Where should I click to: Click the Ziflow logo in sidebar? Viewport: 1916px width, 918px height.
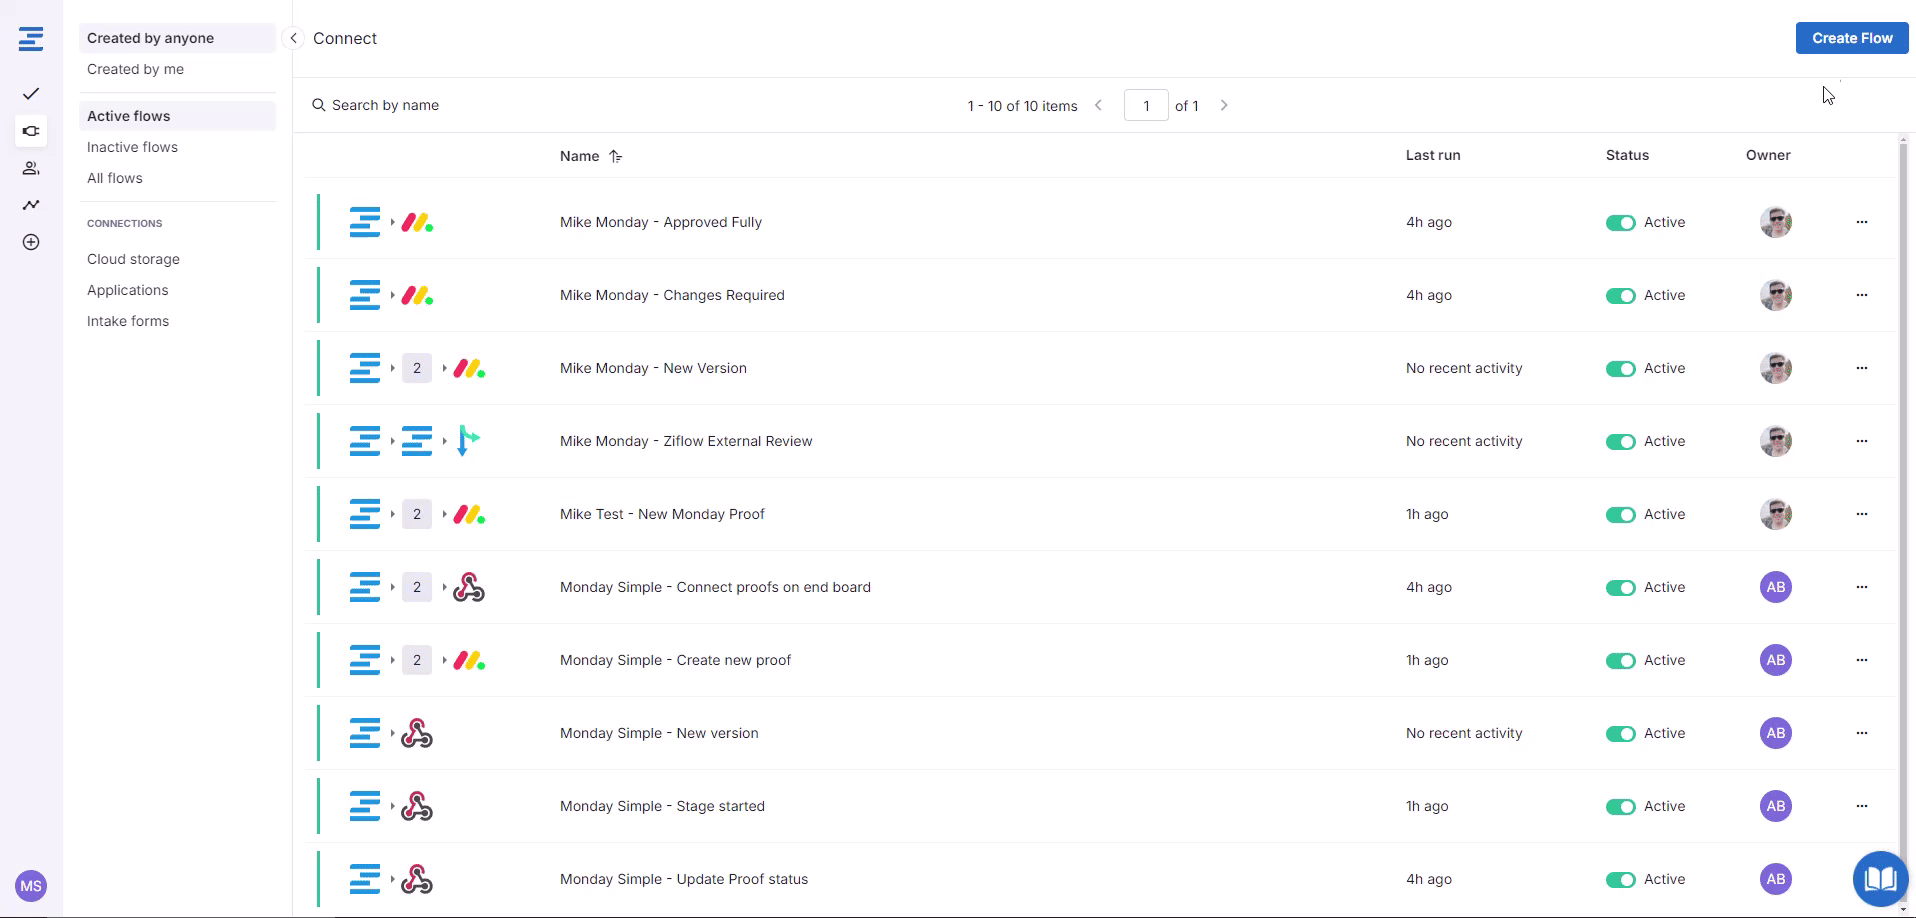pyautogui.click(x=31, y=39)
